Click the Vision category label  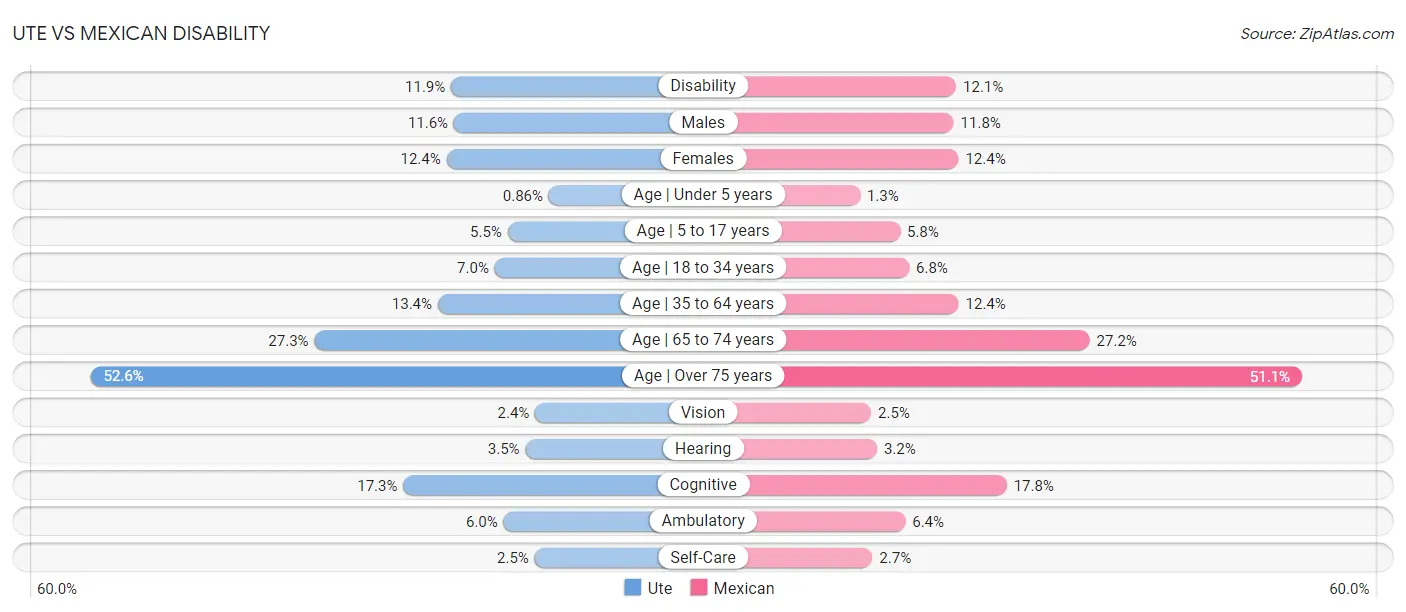703,412
